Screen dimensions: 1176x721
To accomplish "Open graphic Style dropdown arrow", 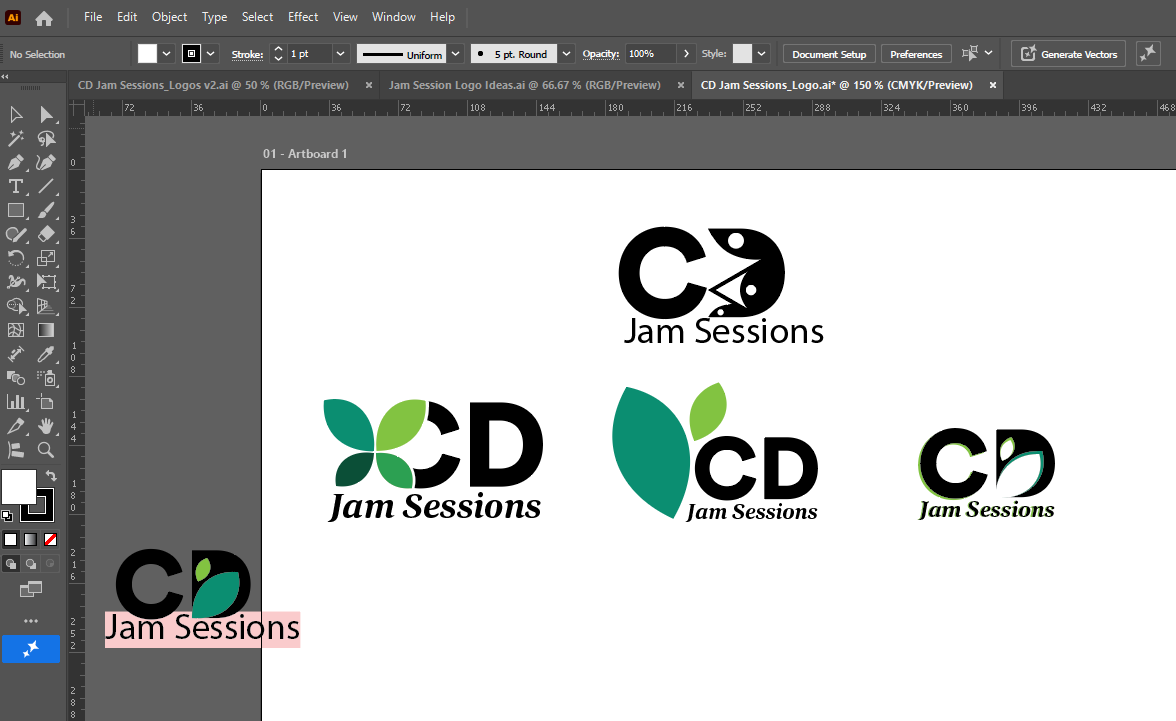I will (x=761, y=54).
